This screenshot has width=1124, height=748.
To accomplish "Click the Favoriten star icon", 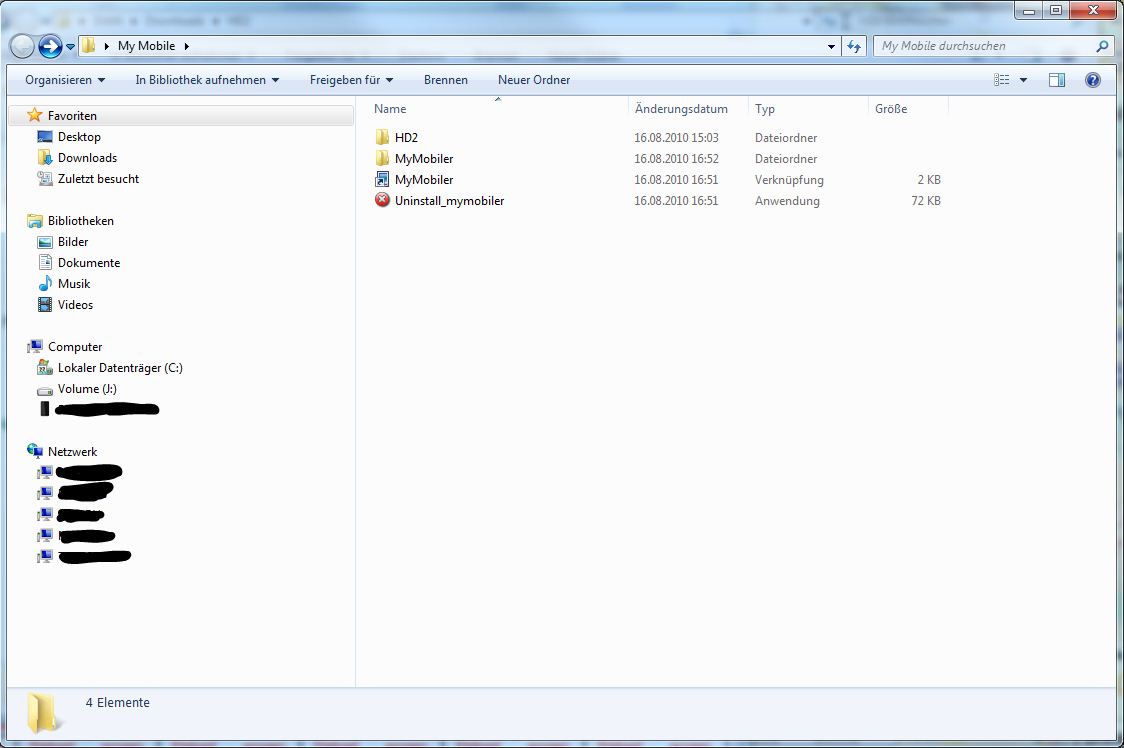I will [34, 115].
